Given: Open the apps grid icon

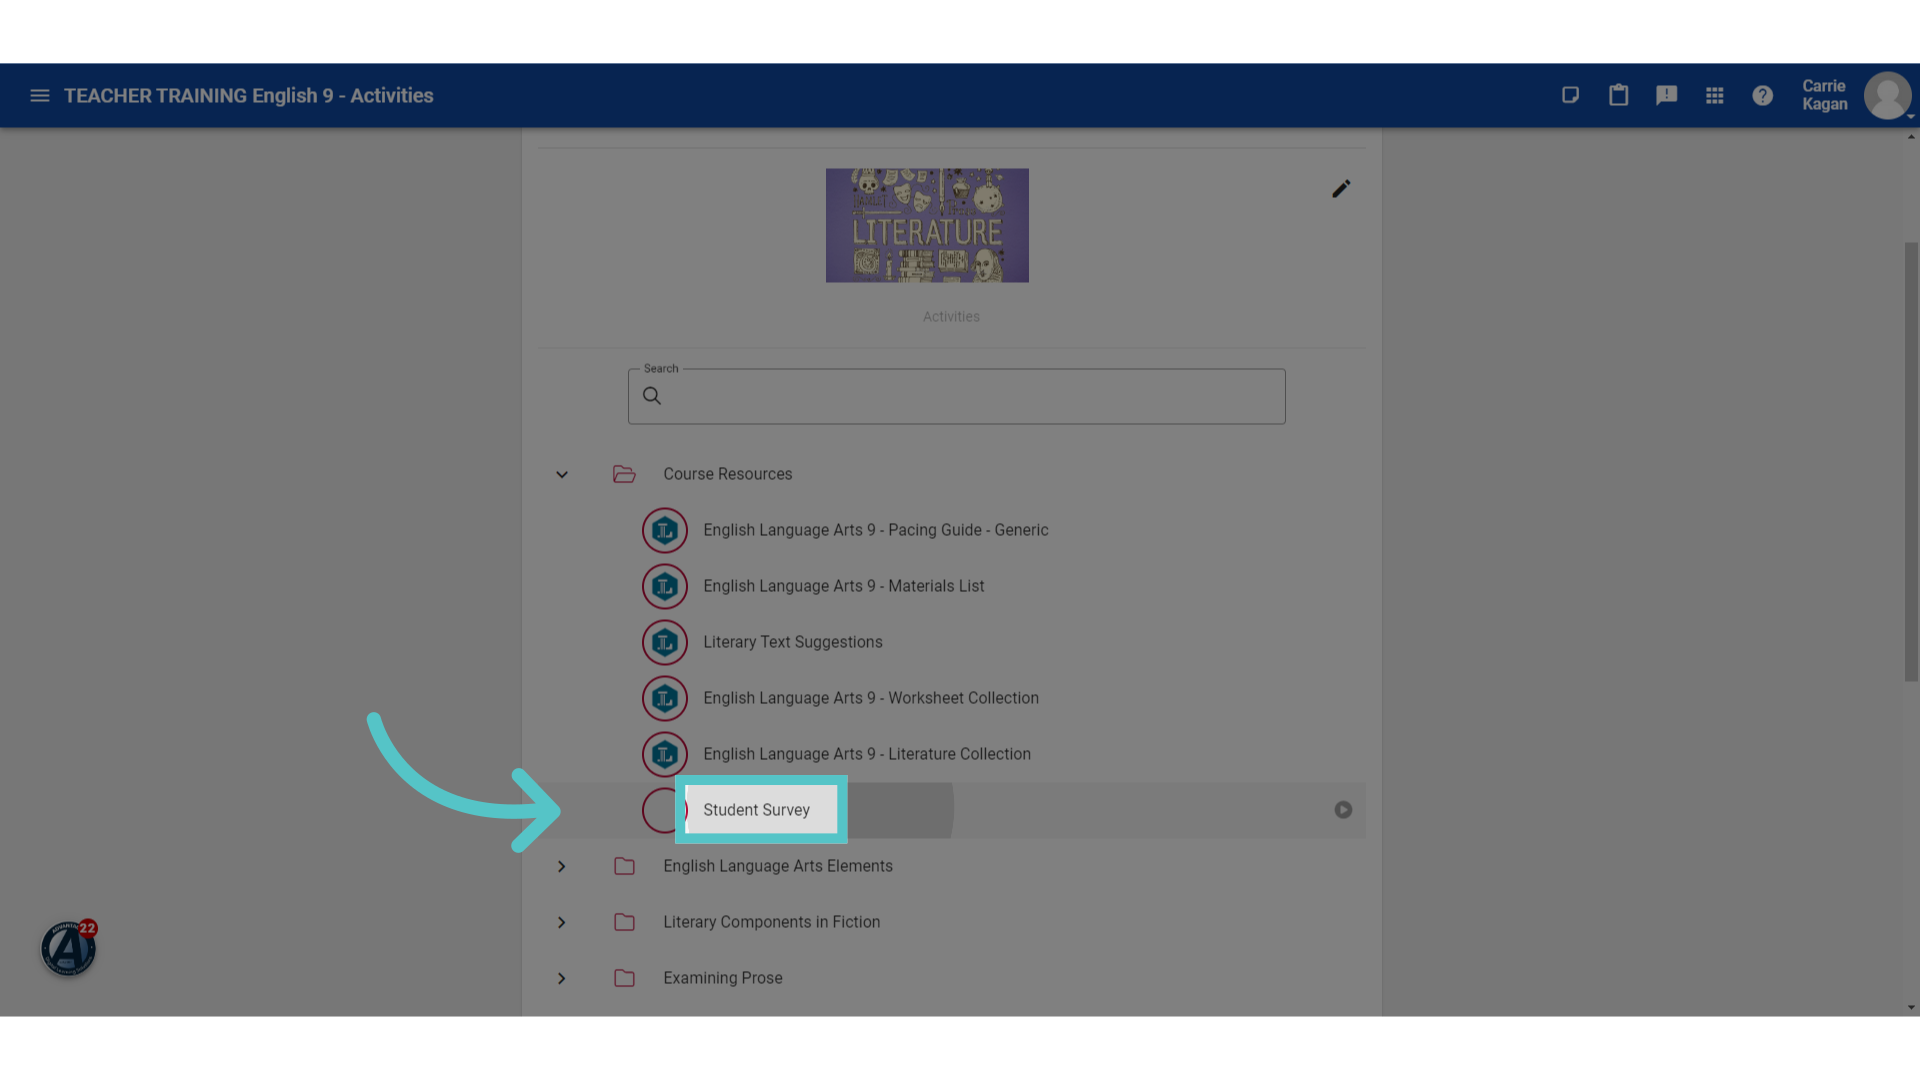Looking at the screenshot, I should coord(1714,95).
